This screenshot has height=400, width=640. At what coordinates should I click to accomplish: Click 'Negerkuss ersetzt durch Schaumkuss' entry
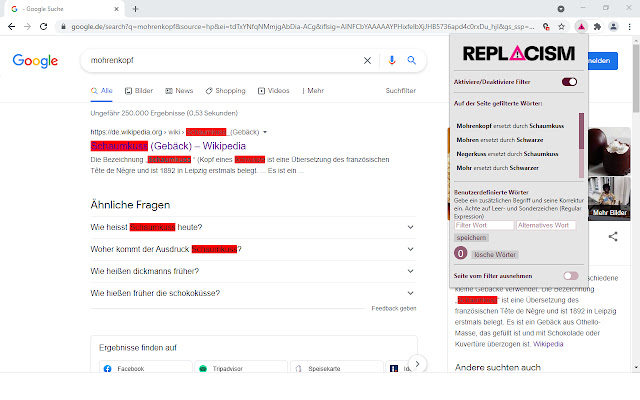pyautogui.click(x=507, y=154)
